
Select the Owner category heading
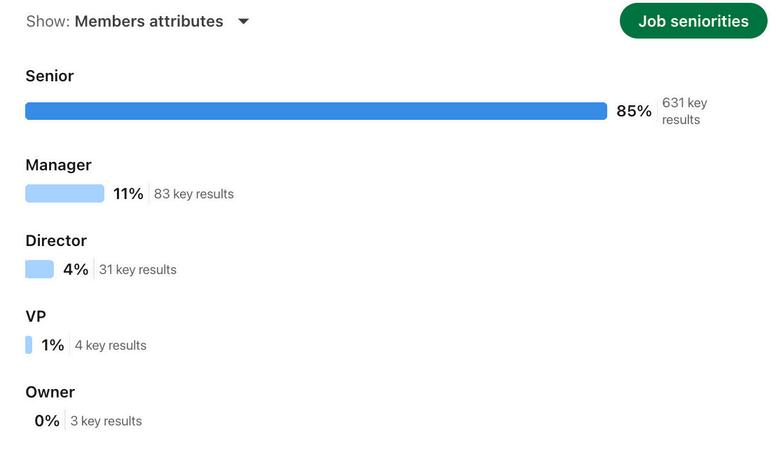pyautogui.click(x=50, y=392)
